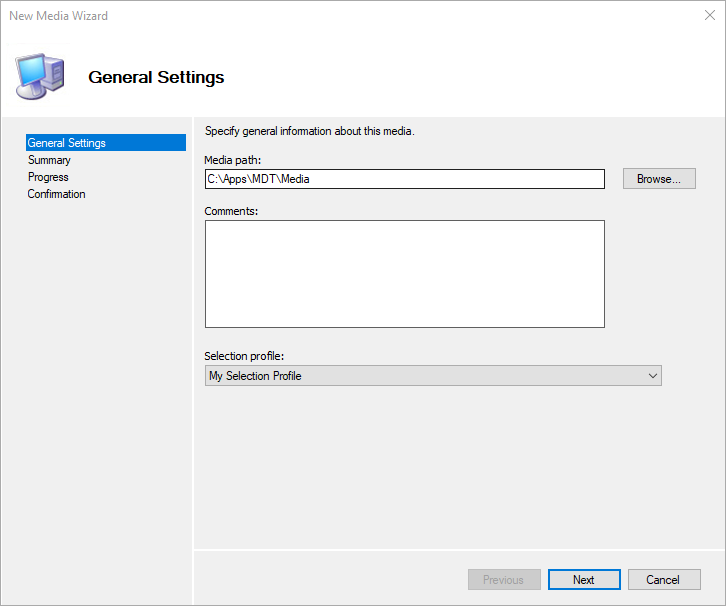Cancel the New Media Wizard
This screenshot has height=606, width=726.
pos(664,580)
